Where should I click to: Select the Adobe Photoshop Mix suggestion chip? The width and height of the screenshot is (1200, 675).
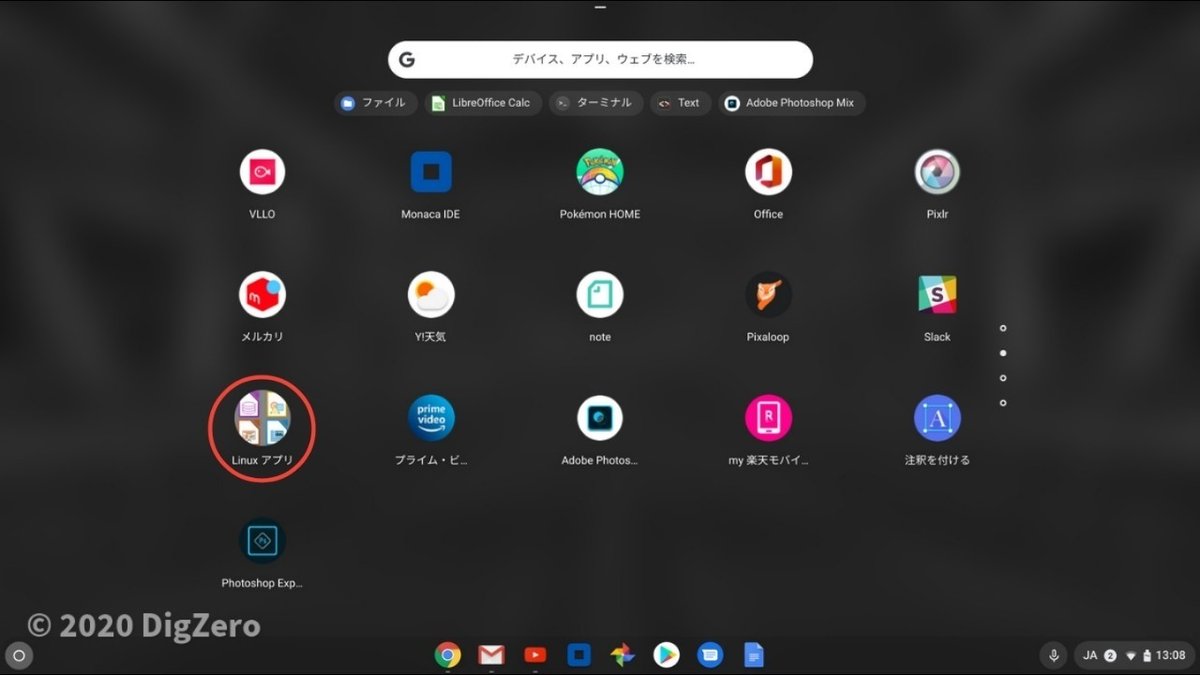tap(792, 103)
